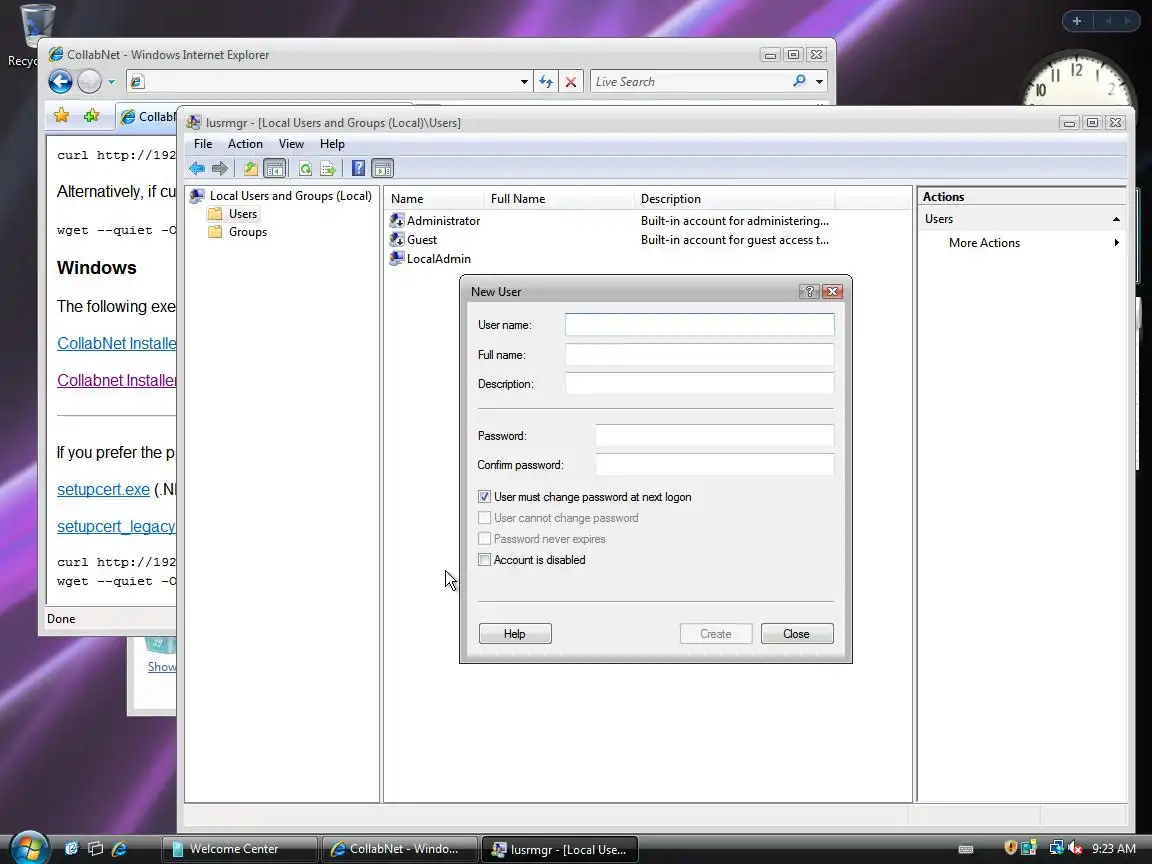Toggle Show/Hide Console Tree toolbar icon
The height and width of the screenshot is (864, 1152).
point(275,168)
